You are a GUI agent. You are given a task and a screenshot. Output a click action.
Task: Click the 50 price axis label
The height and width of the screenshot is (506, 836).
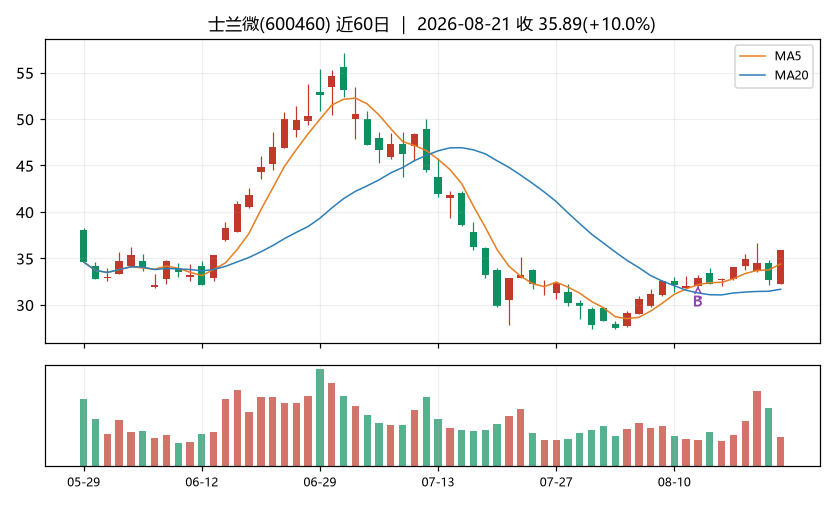coord(25,120)
